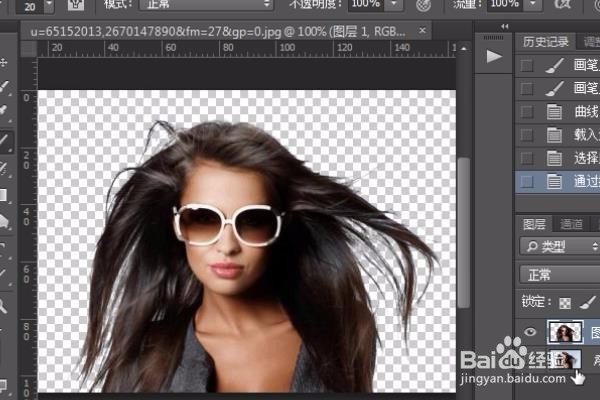Open the layer blend mode 正常 dropdown
The image size is (600, 400).
click(559, 275)
